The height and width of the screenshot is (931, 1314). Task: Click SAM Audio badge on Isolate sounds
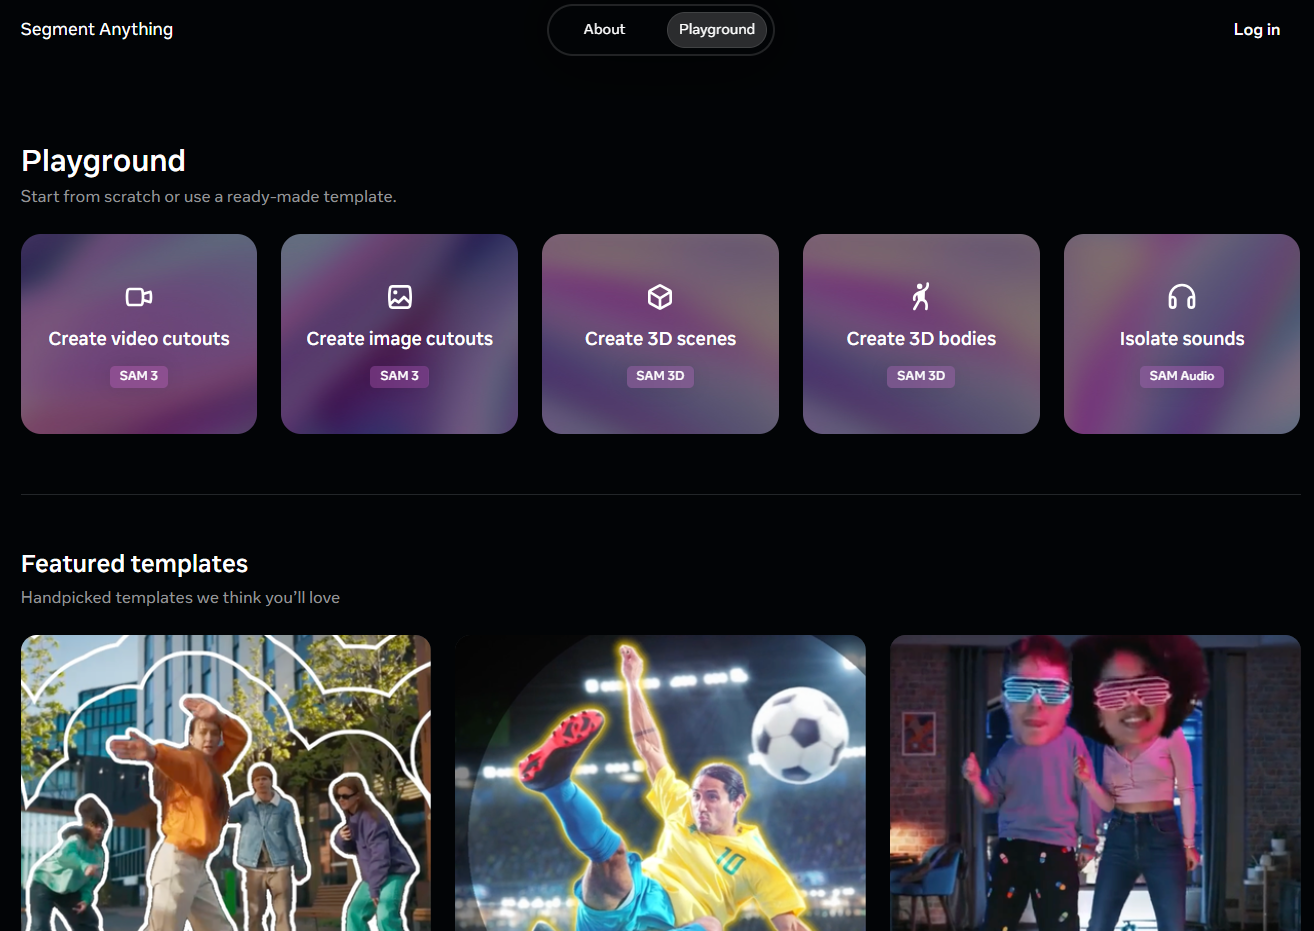click(1182, 376)
